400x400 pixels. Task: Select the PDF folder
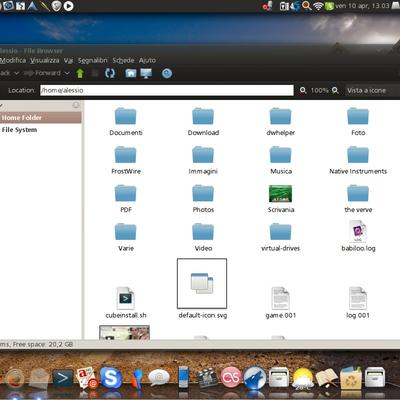coord(126,199)
